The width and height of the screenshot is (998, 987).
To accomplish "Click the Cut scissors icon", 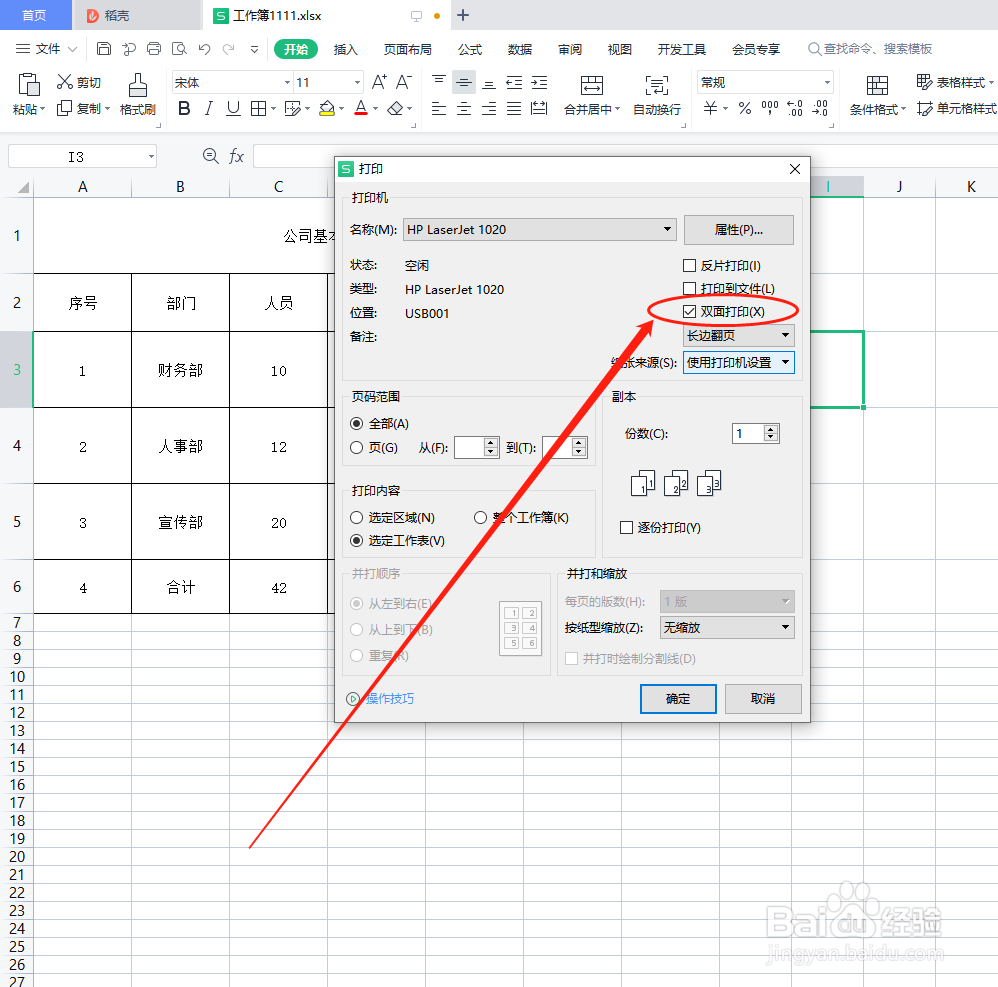I will click(x=64, y=81).
